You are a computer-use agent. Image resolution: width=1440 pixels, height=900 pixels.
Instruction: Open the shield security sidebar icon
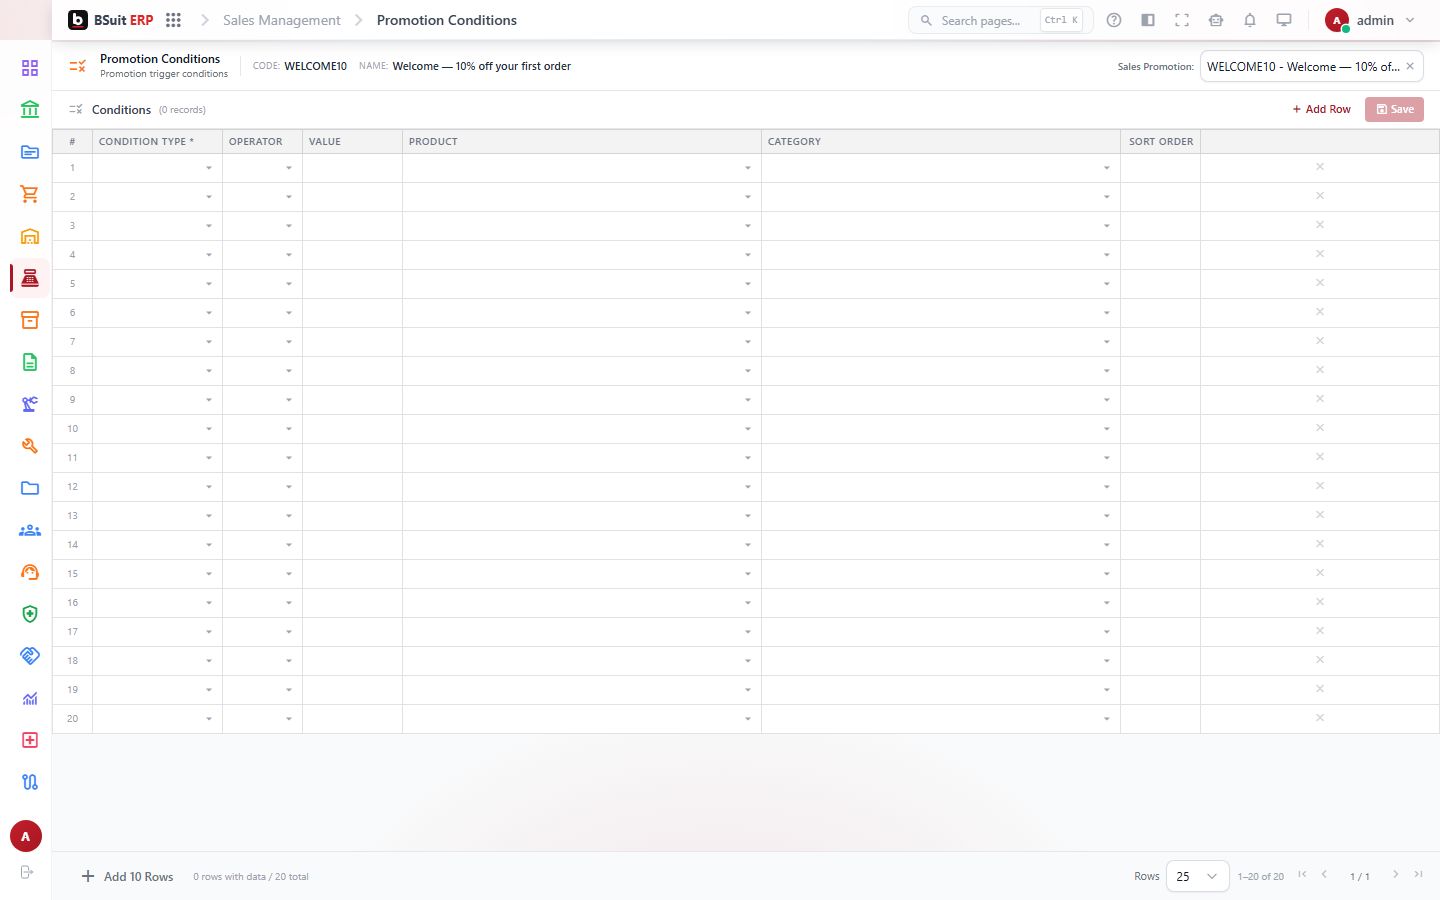click(x=30, y=614)
